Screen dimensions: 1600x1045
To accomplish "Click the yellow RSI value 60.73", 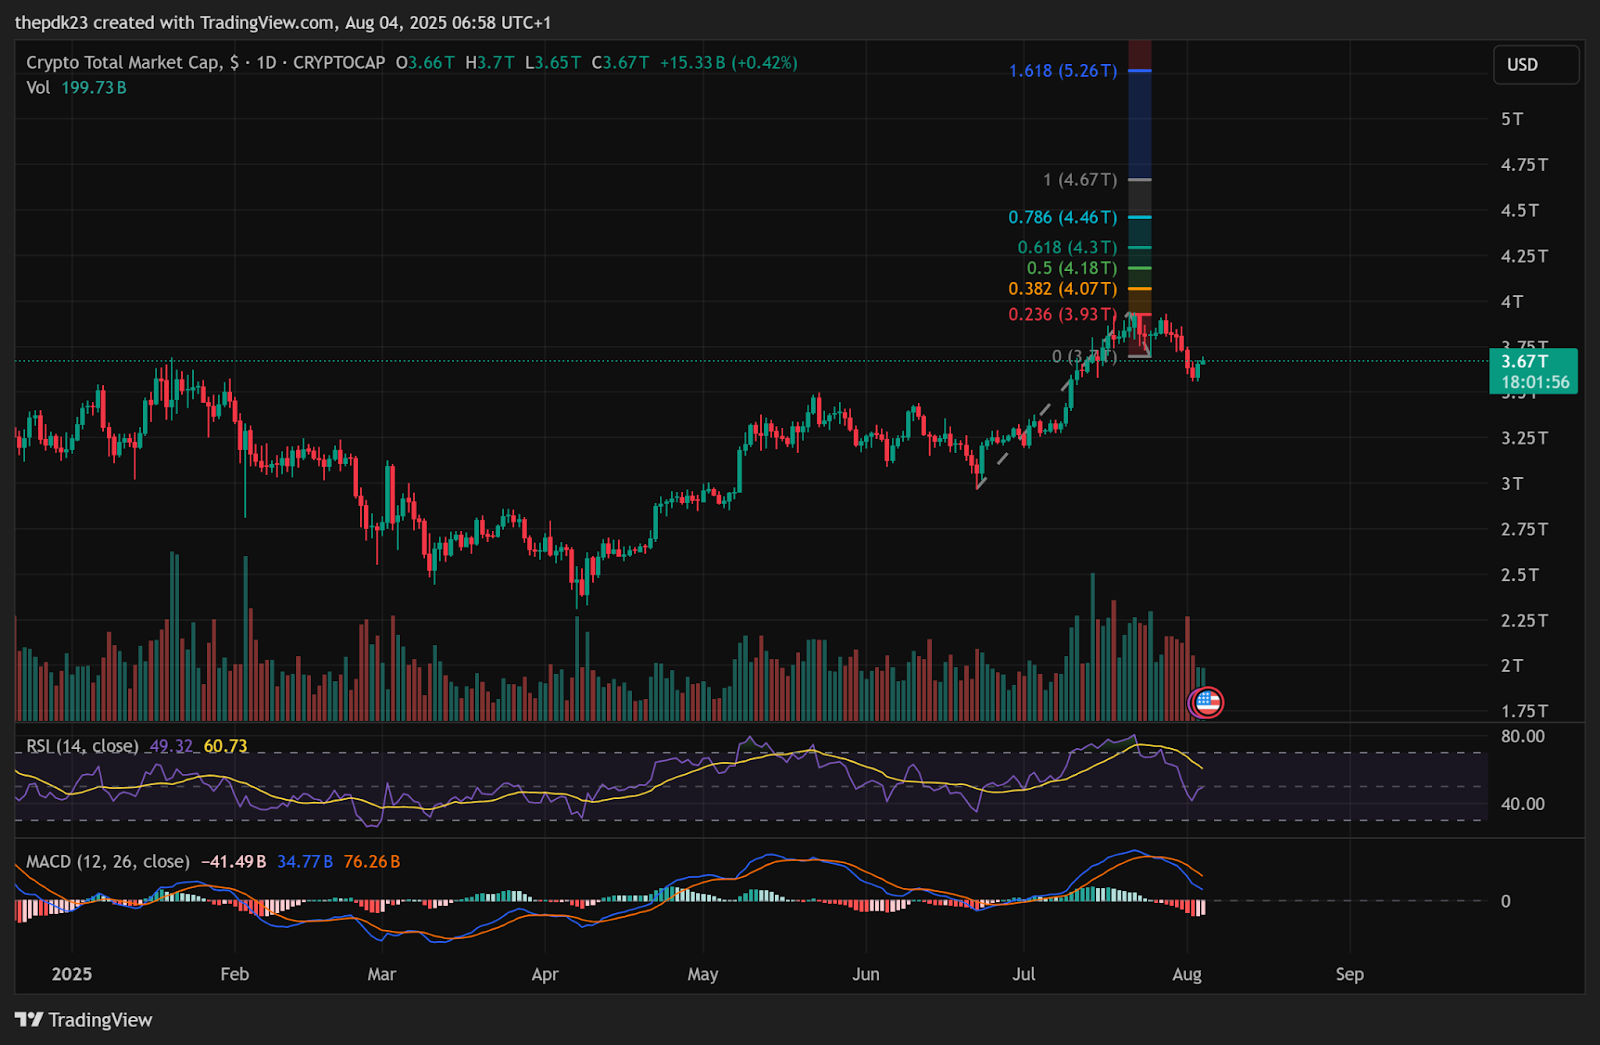I will coord(225,746).
